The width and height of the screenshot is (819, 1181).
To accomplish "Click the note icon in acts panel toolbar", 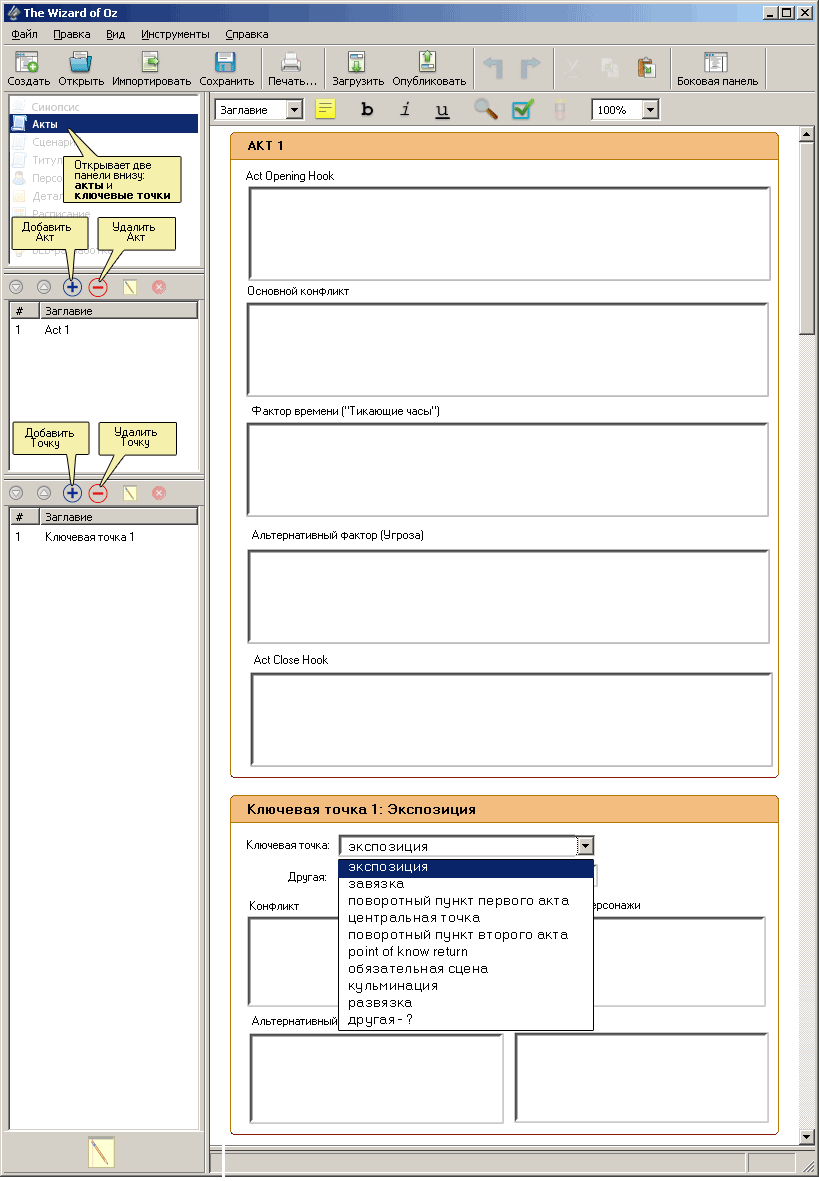I will [130, 287].
